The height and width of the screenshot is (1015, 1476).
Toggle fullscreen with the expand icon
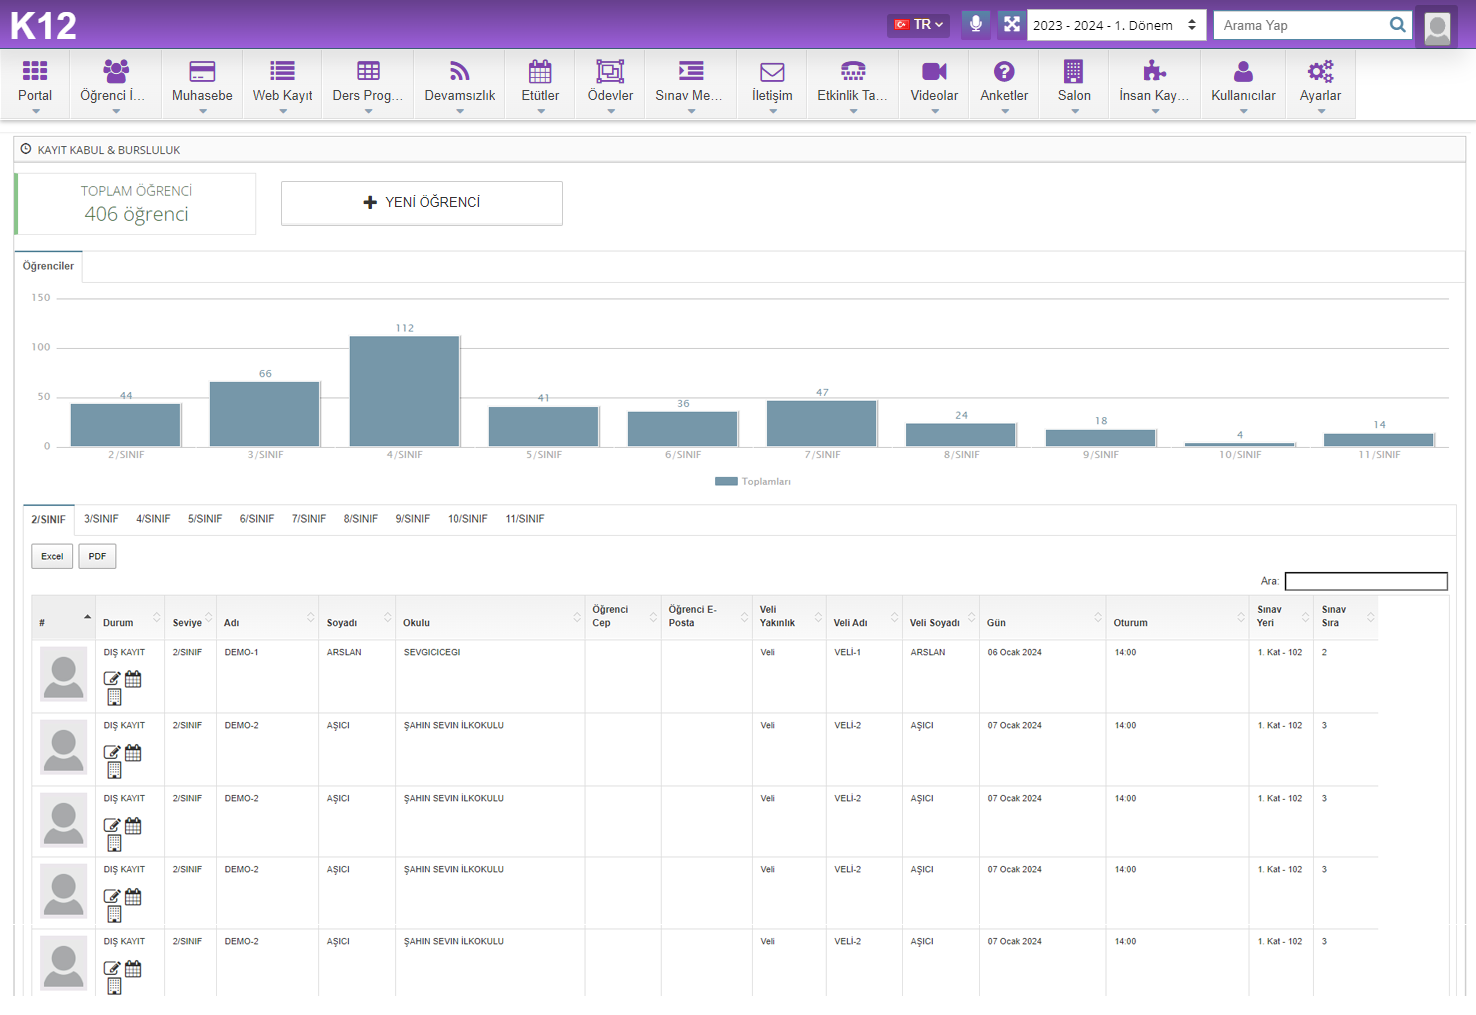pyautogui.click(x=1012, y=24)
